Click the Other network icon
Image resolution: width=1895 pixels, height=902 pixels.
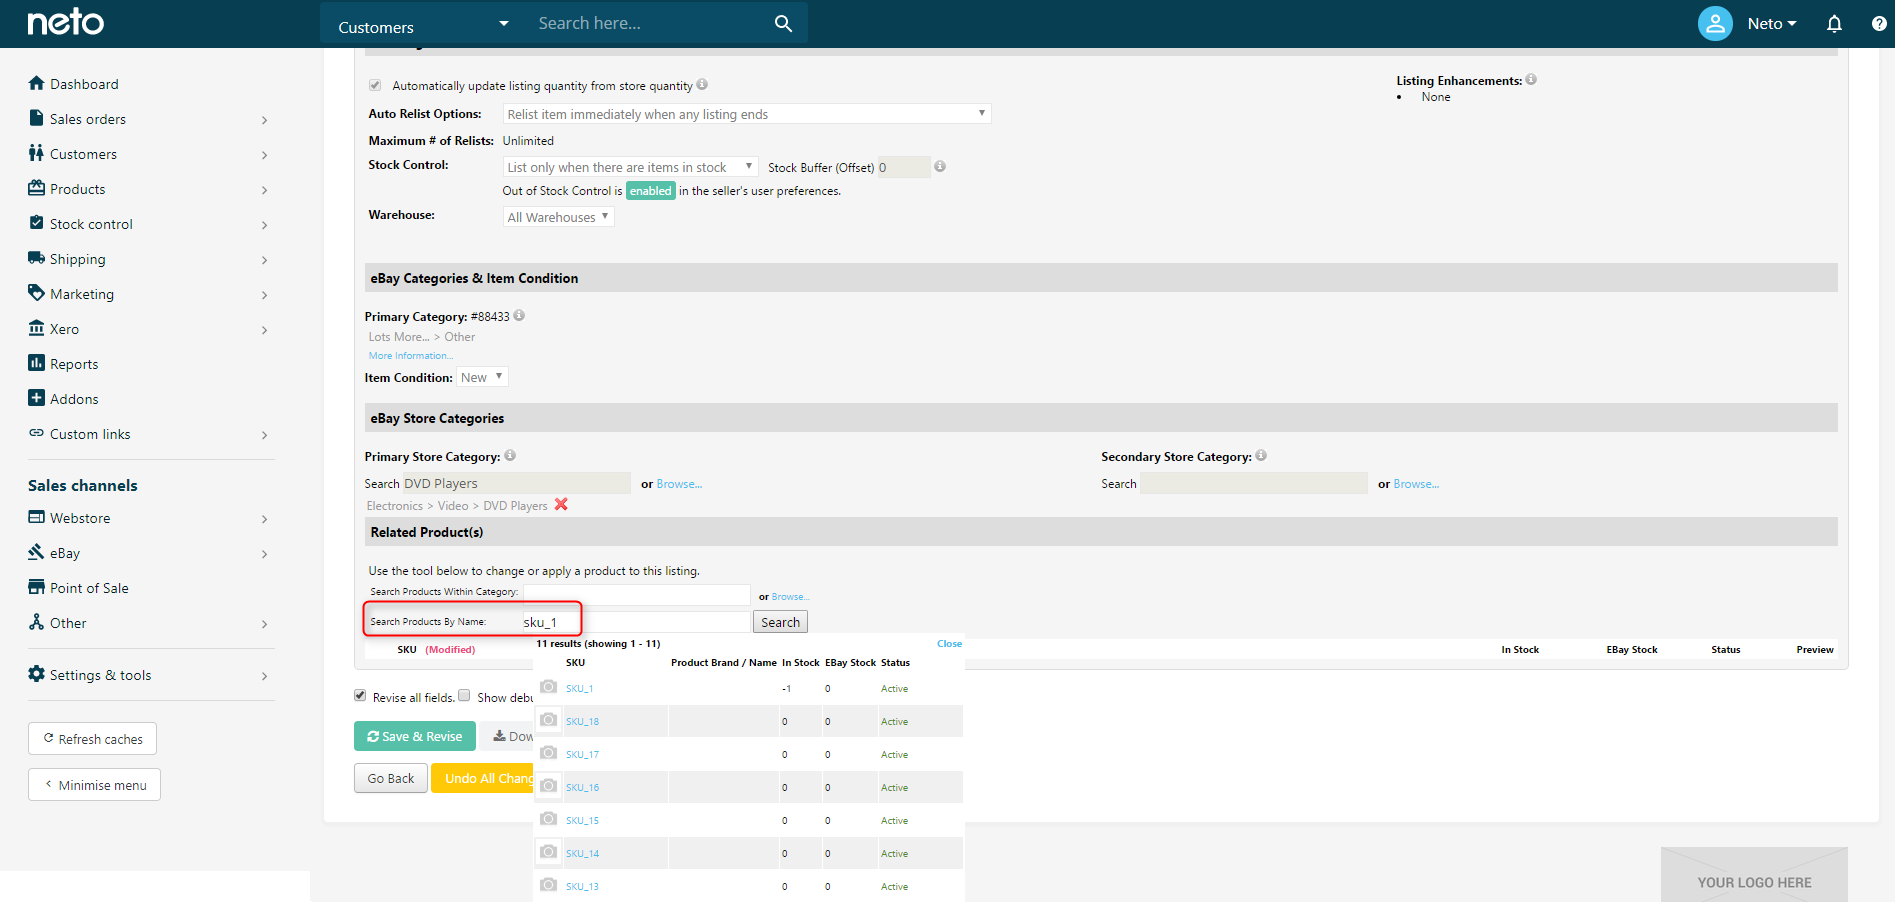[37, 622]
